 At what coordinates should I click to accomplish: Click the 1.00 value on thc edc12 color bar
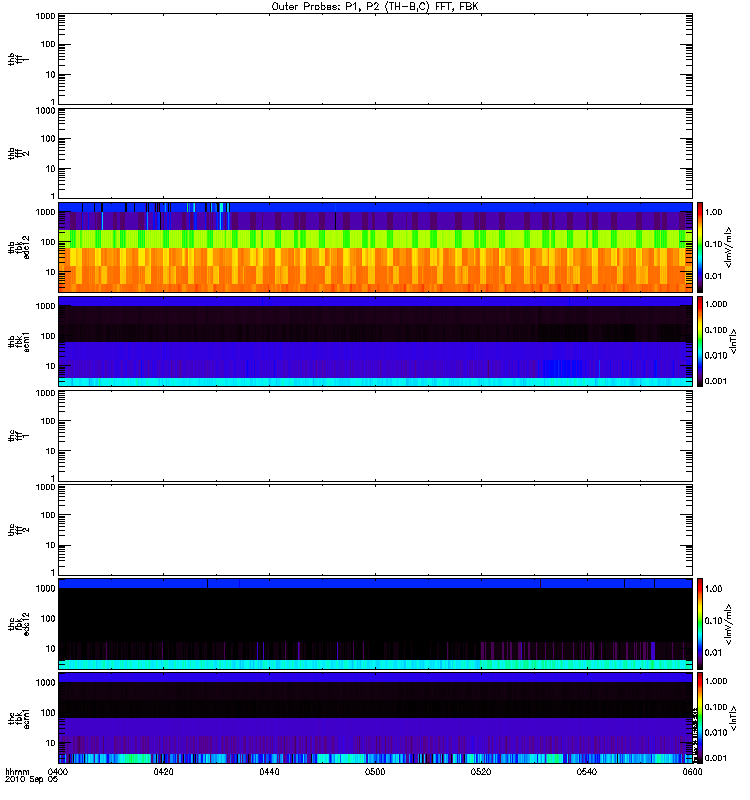tap(713, 589)
